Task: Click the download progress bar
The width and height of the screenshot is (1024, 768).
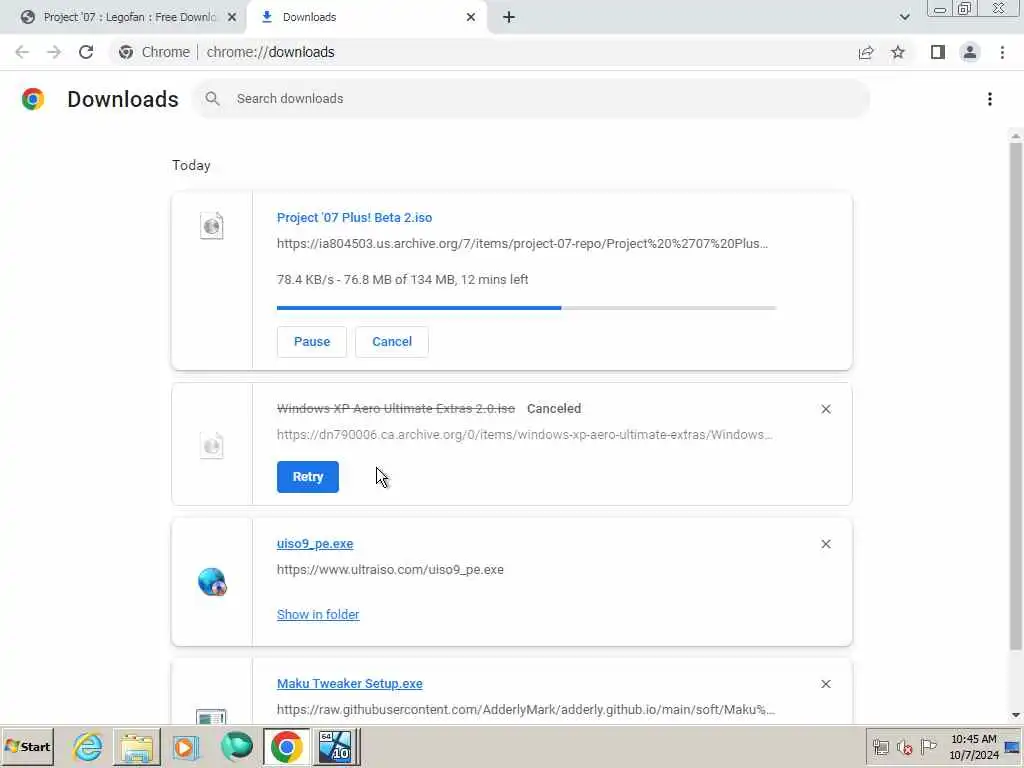Action: tap(526, 308)
